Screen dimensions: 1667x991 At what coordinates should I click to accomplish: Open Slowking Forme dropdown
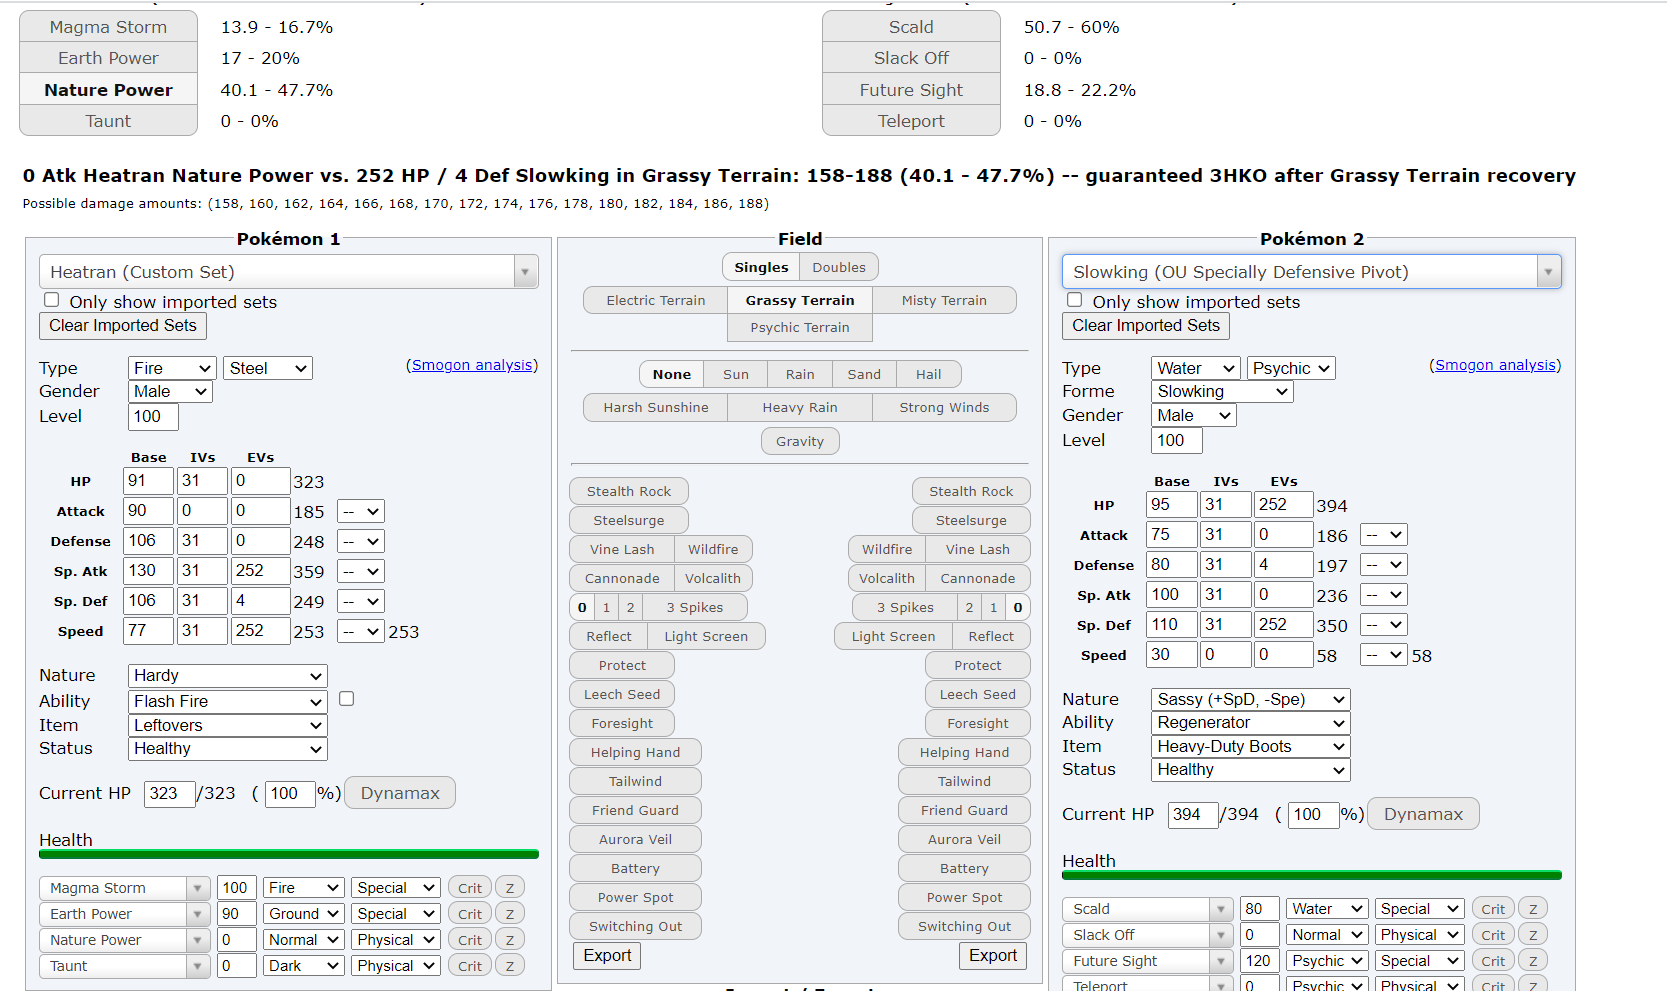[1222, 392]
